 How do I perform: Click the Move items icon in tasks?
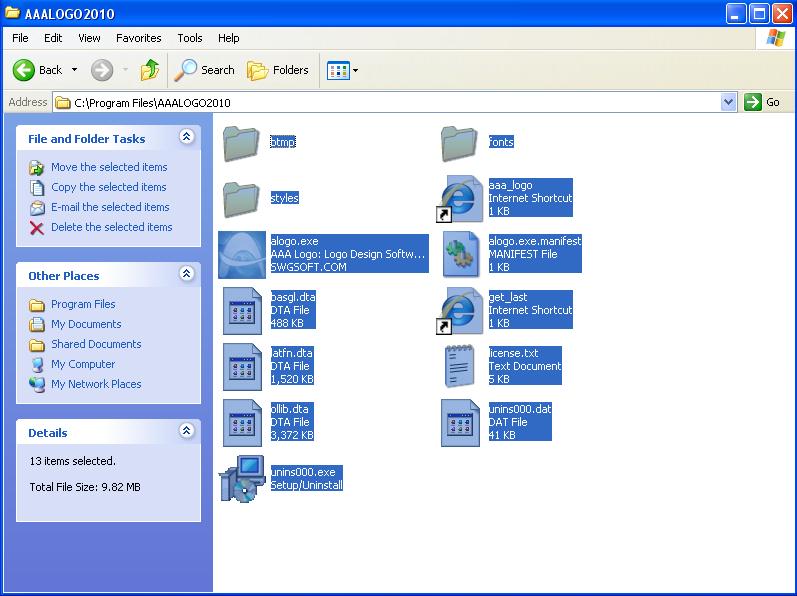click(x=37, y=168)
